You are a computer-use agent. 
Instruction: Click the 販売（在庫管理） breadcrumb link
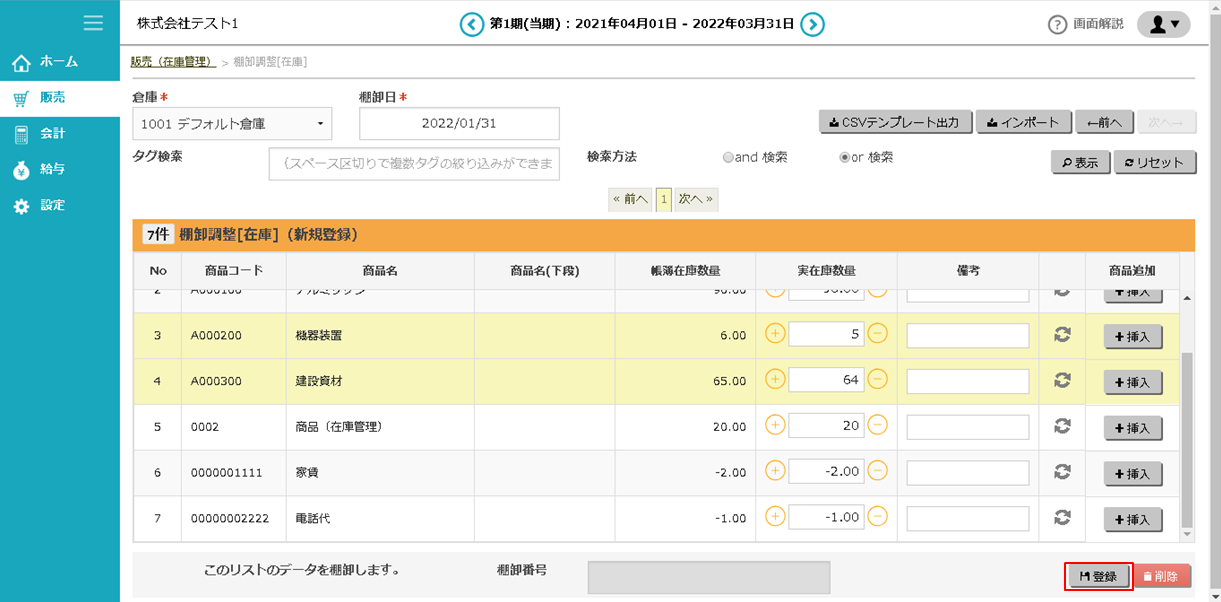[x=173, y=62]
